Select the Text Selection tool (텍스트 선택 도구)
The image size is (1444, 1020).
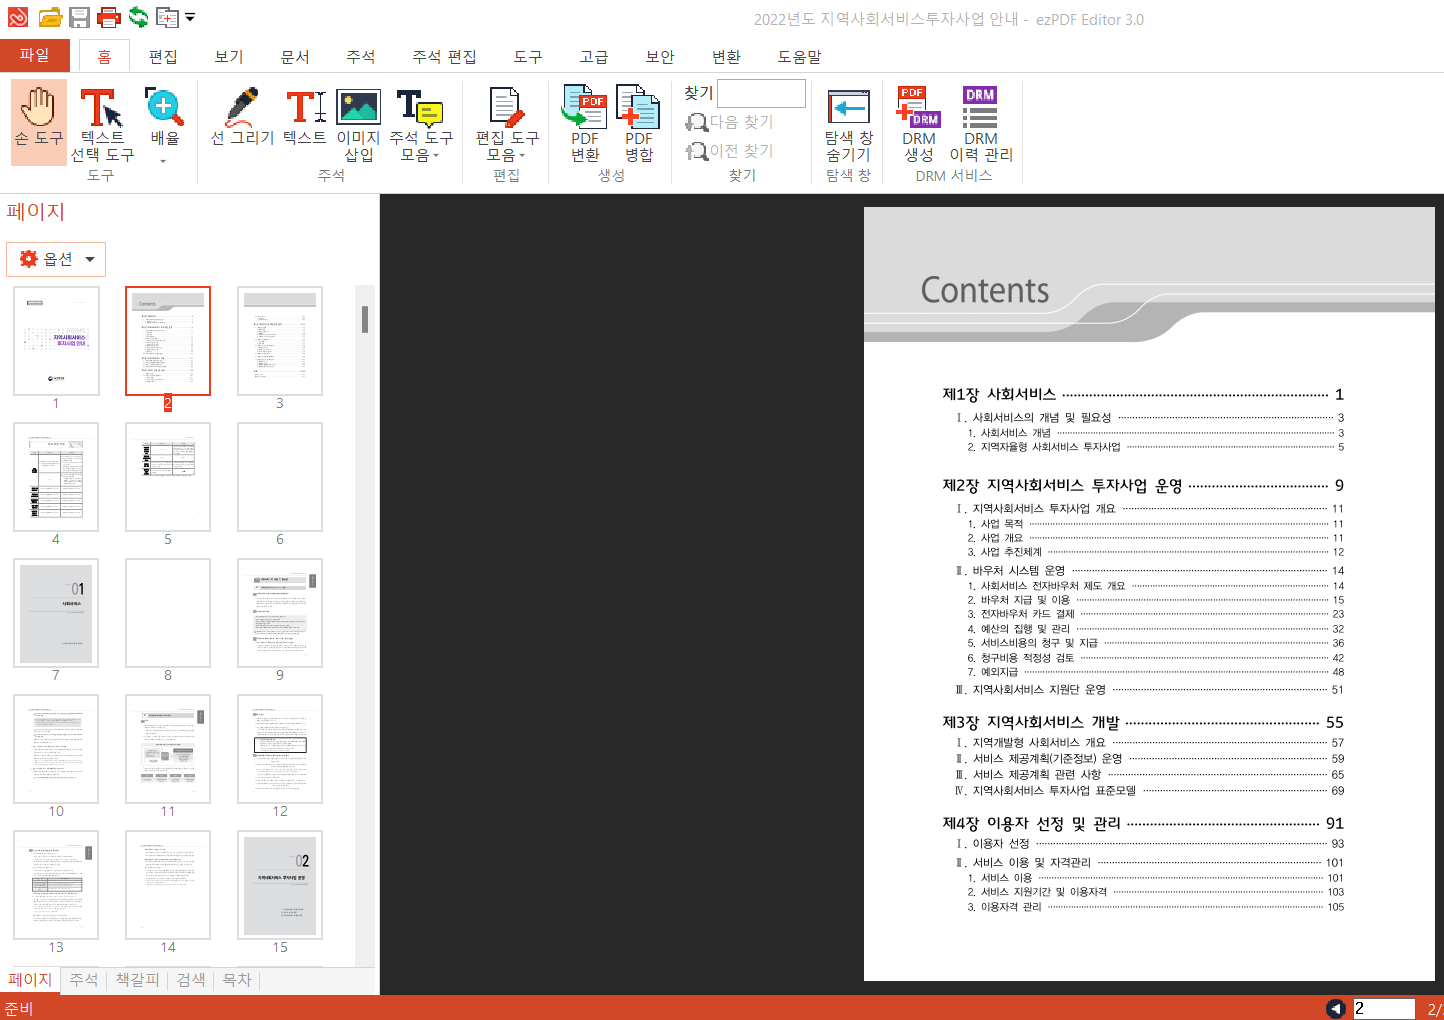click(102, 124)
